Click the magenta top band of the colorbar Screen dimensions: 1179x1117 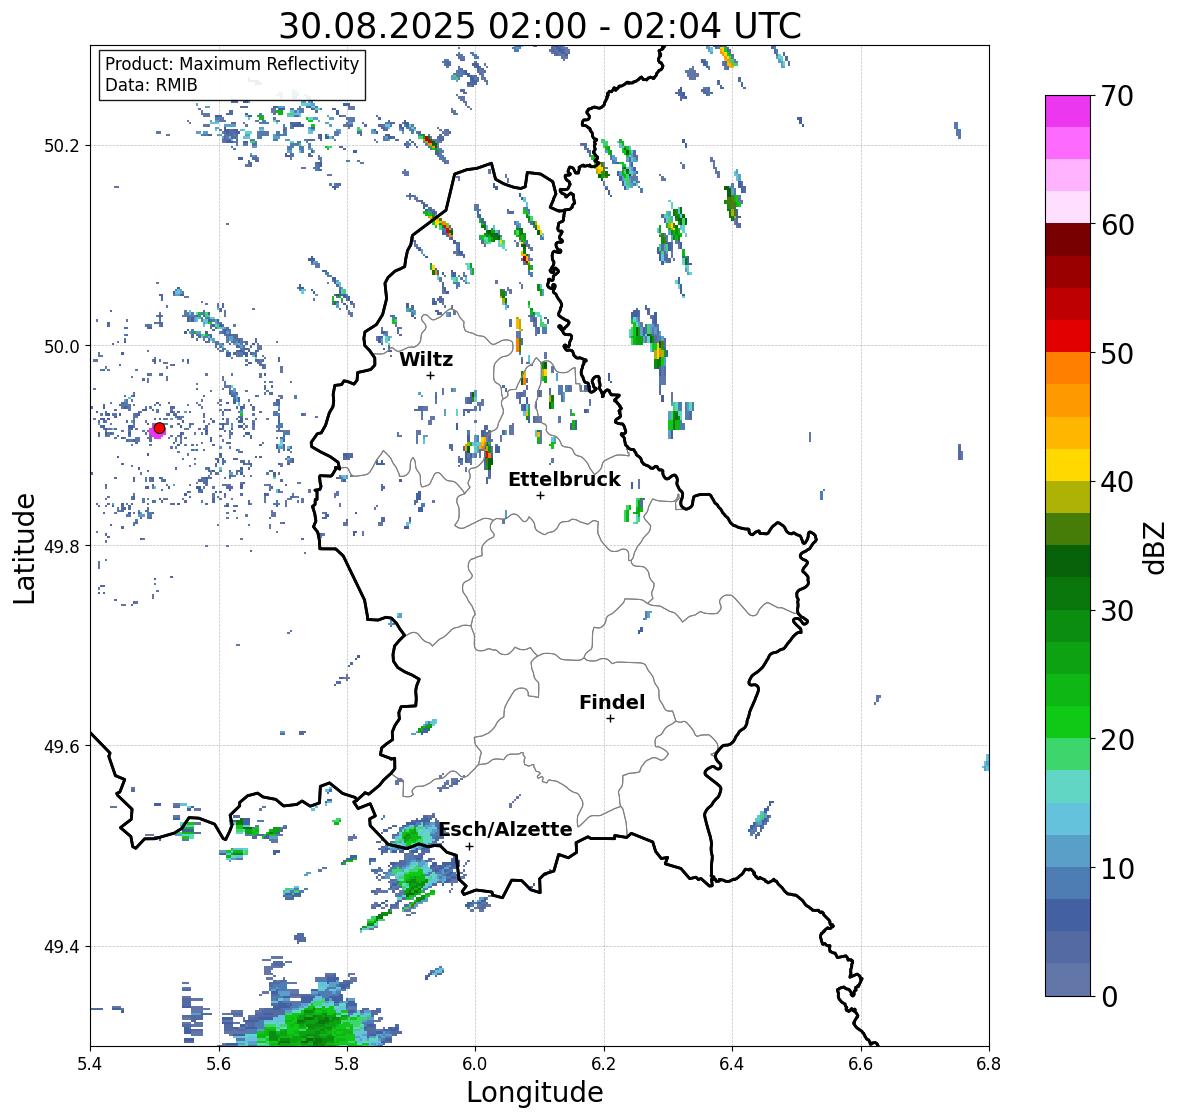1068,111
